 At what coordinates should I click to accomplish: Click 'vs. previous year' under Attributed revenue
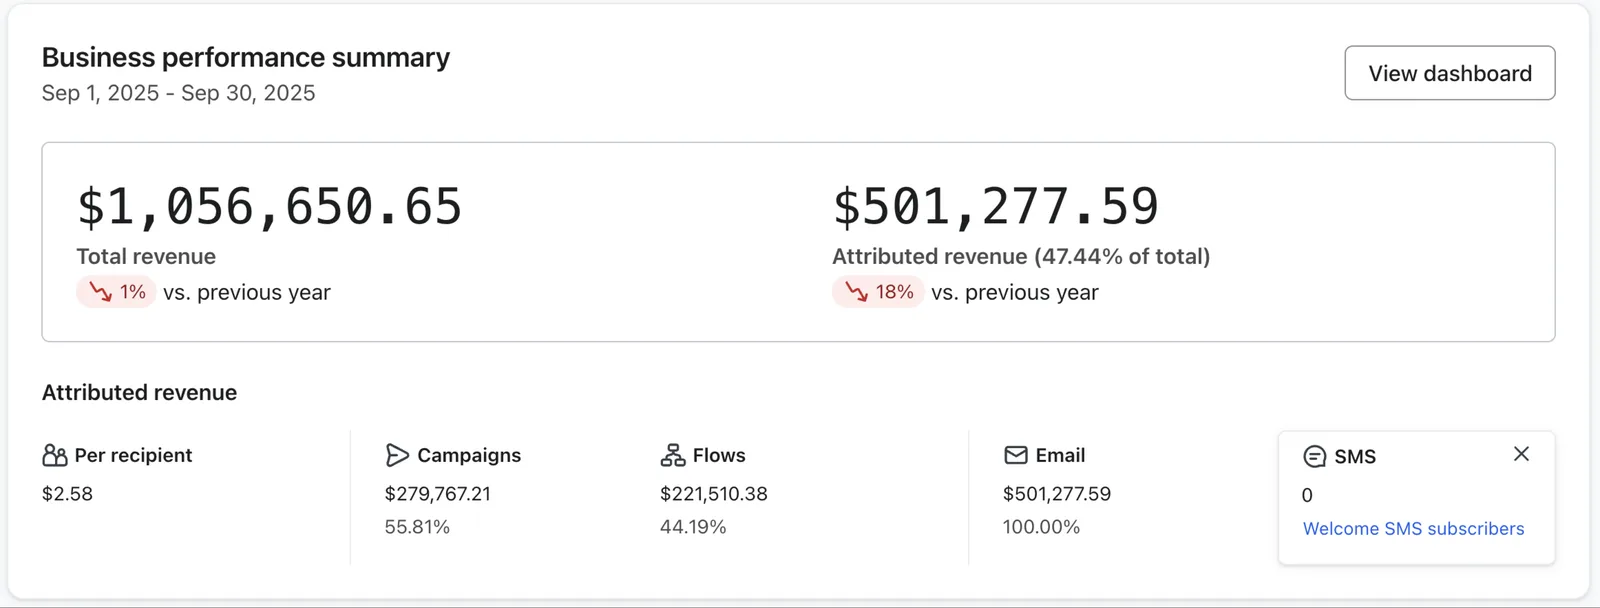click(x=1015, y=293)
